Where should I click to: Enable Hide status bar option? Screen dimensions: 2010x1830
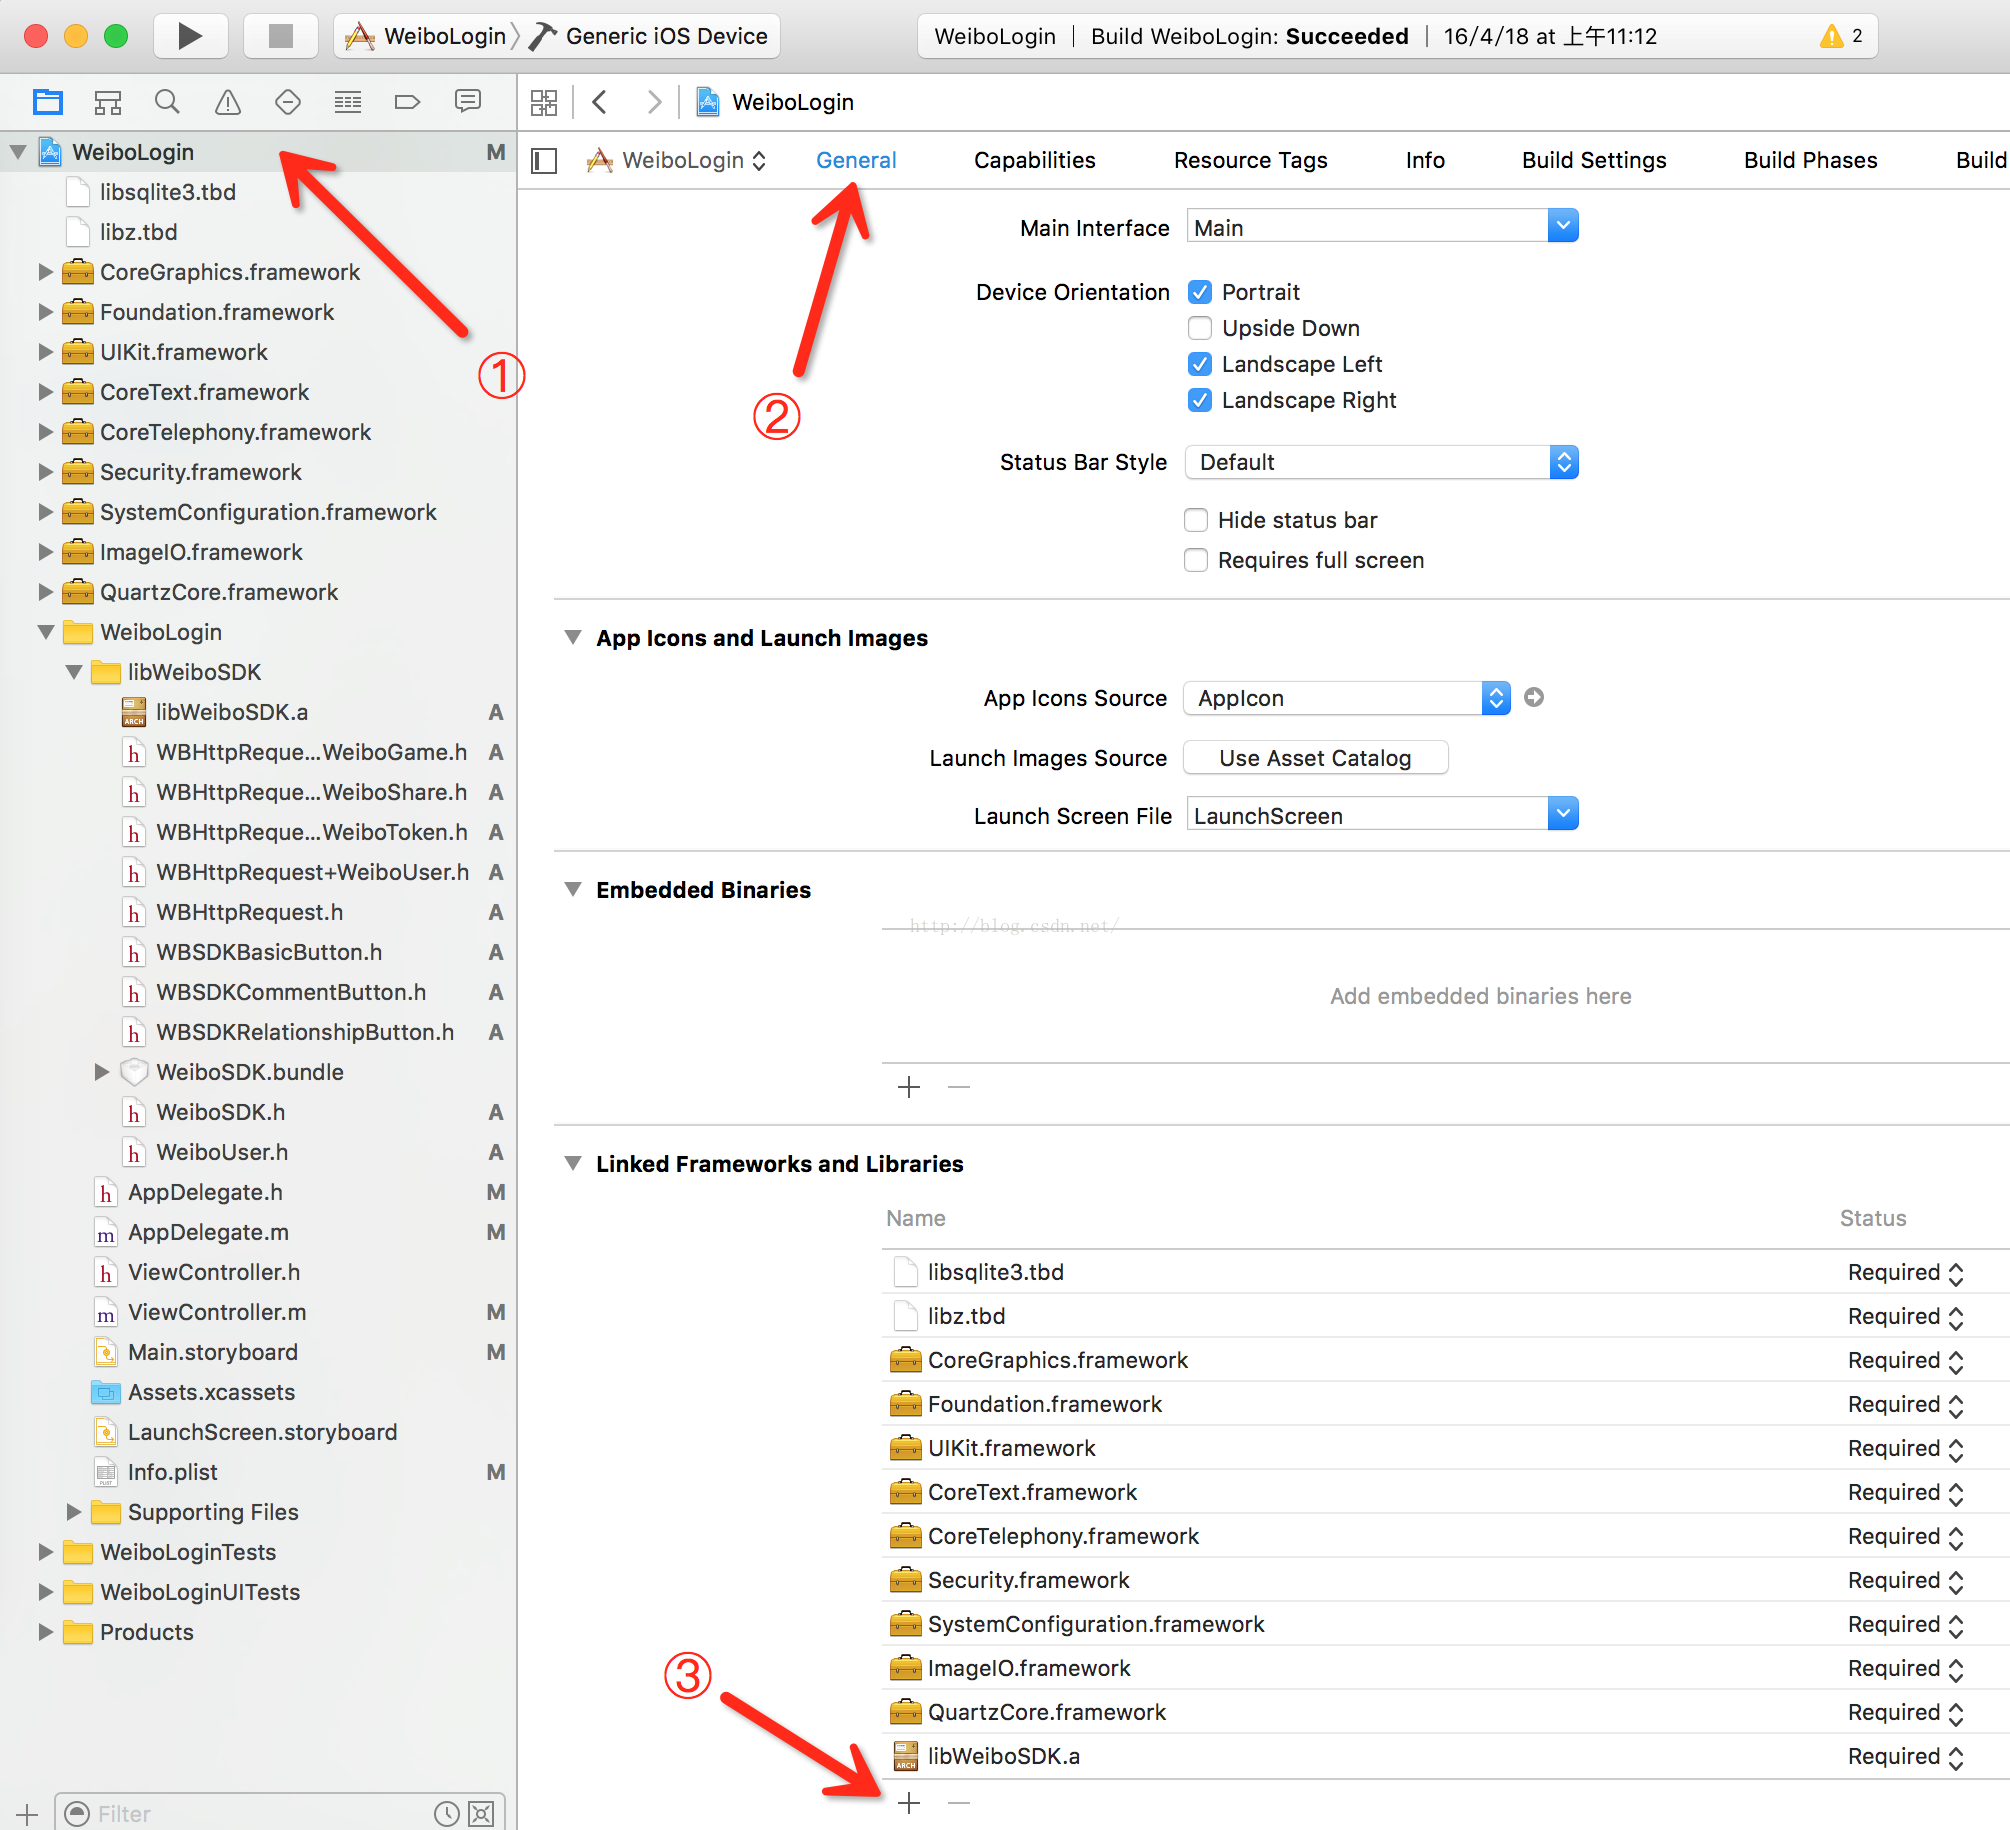click(x=1196, y=520)
